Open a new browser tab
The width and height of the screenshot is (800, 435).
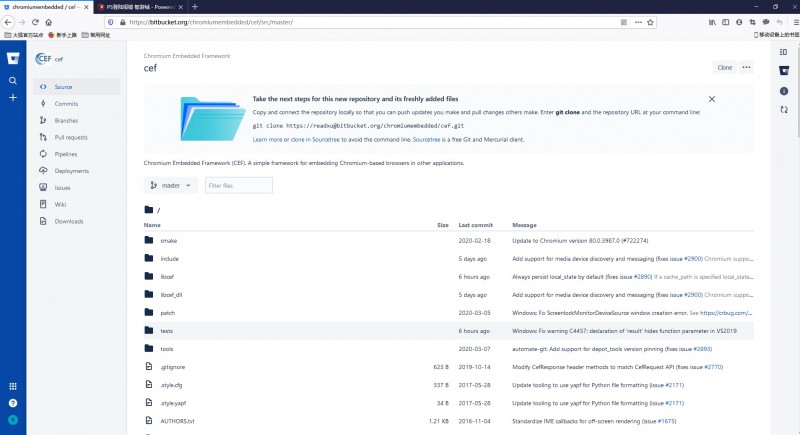[x=222, y=6]
